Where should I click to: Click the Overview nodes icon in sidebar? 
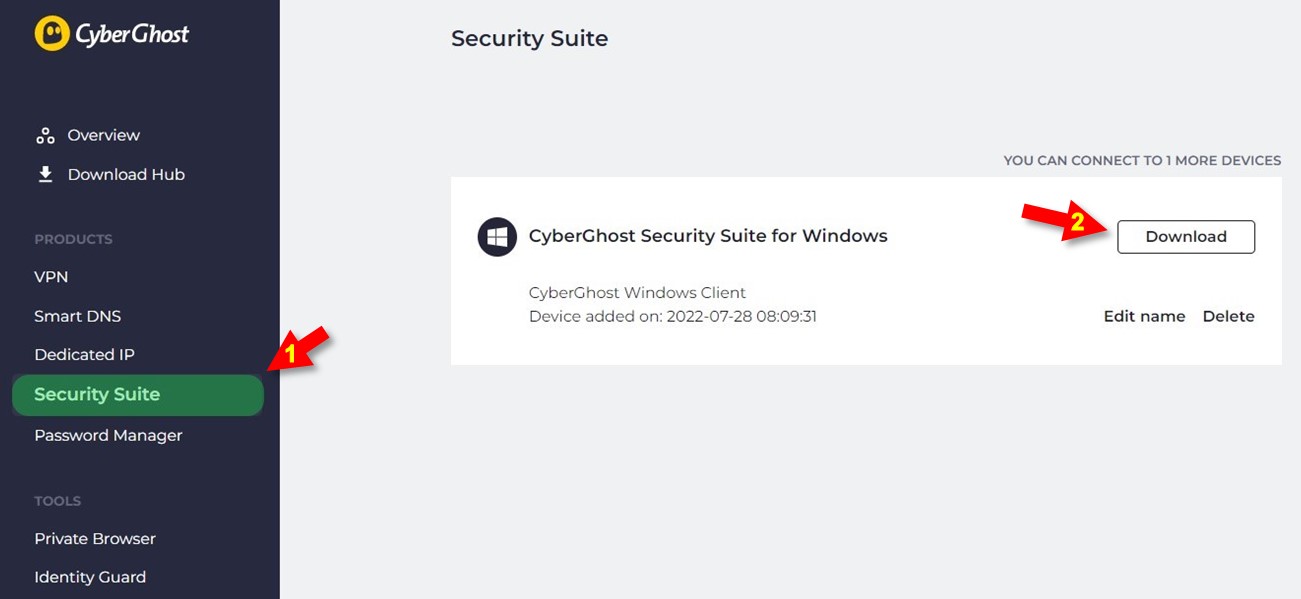tap(45, 136)
